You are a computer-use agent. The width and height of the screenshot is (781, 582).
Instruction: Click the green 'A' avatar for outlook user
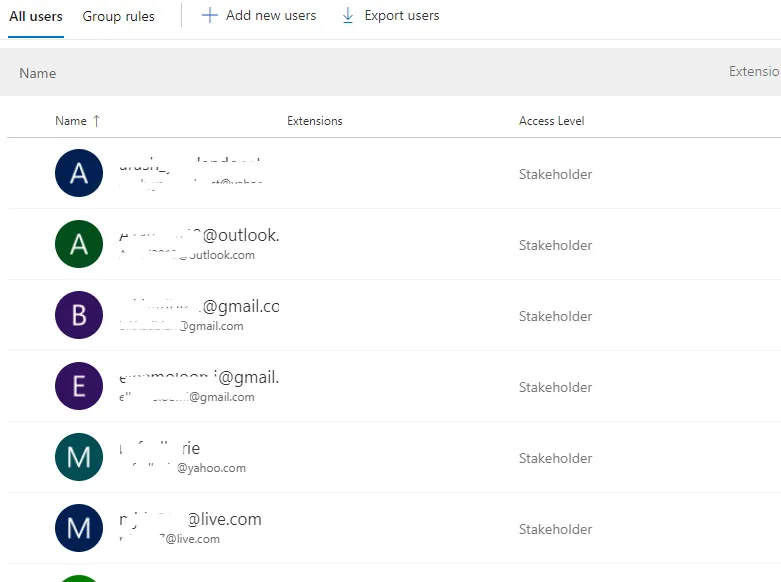79,245
